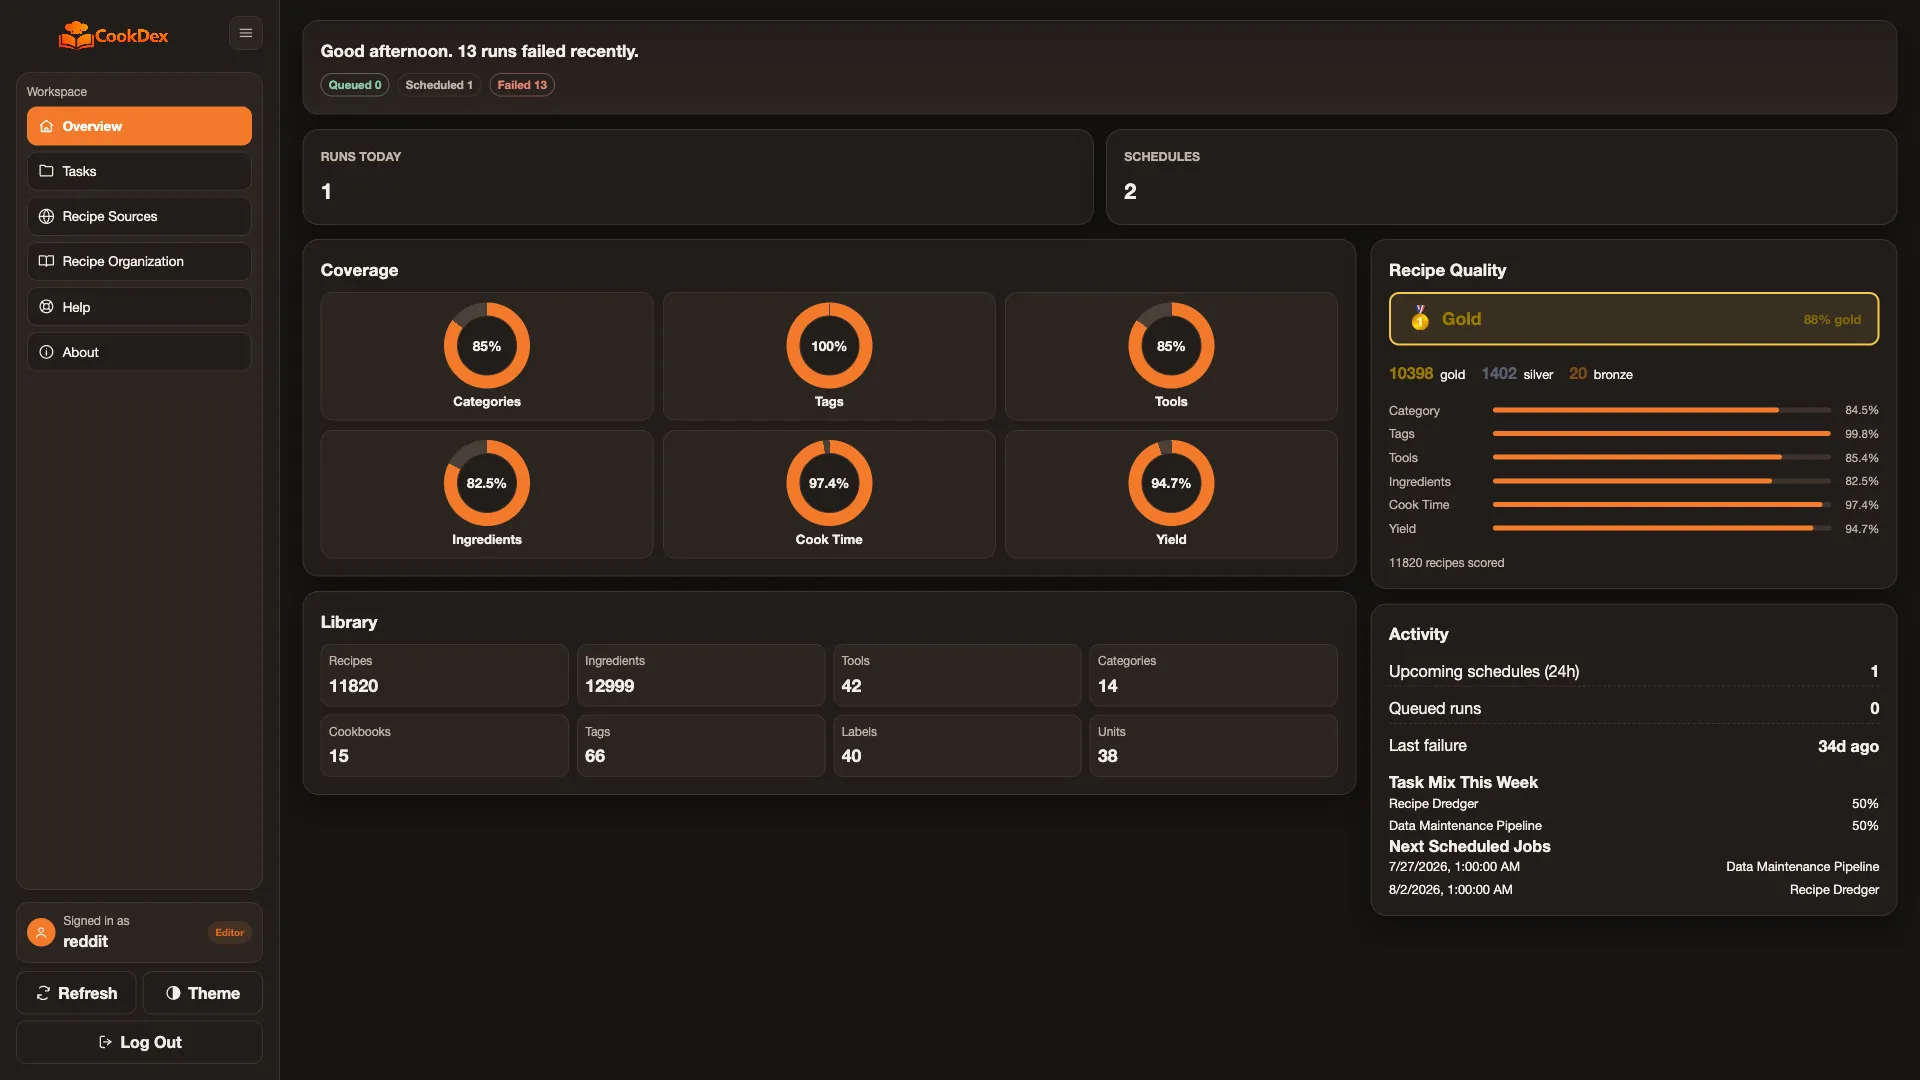Click the book icon beside Recipe Organization

46,261
